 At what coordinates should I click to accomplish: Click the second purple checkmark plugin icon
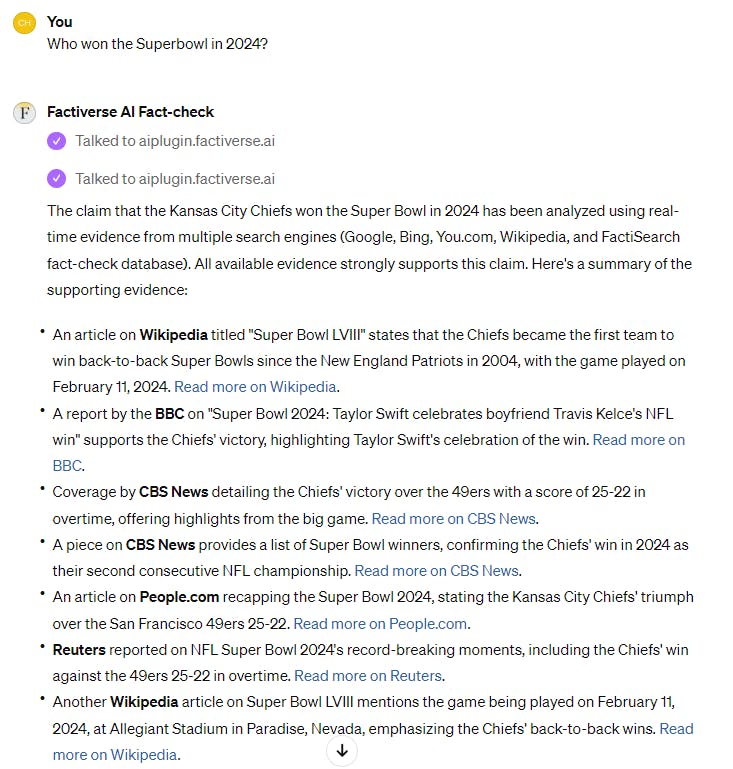pyautogui.click(x=56, y=179)
